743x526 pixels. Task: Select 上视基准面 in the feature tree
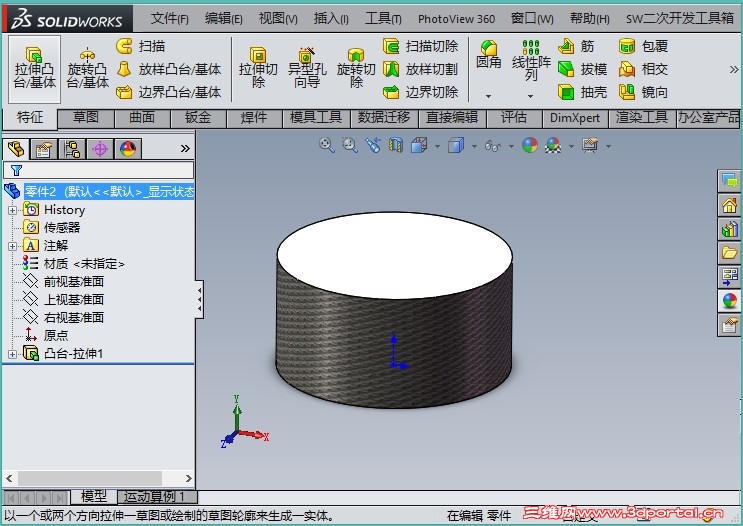tap(73, 299)
